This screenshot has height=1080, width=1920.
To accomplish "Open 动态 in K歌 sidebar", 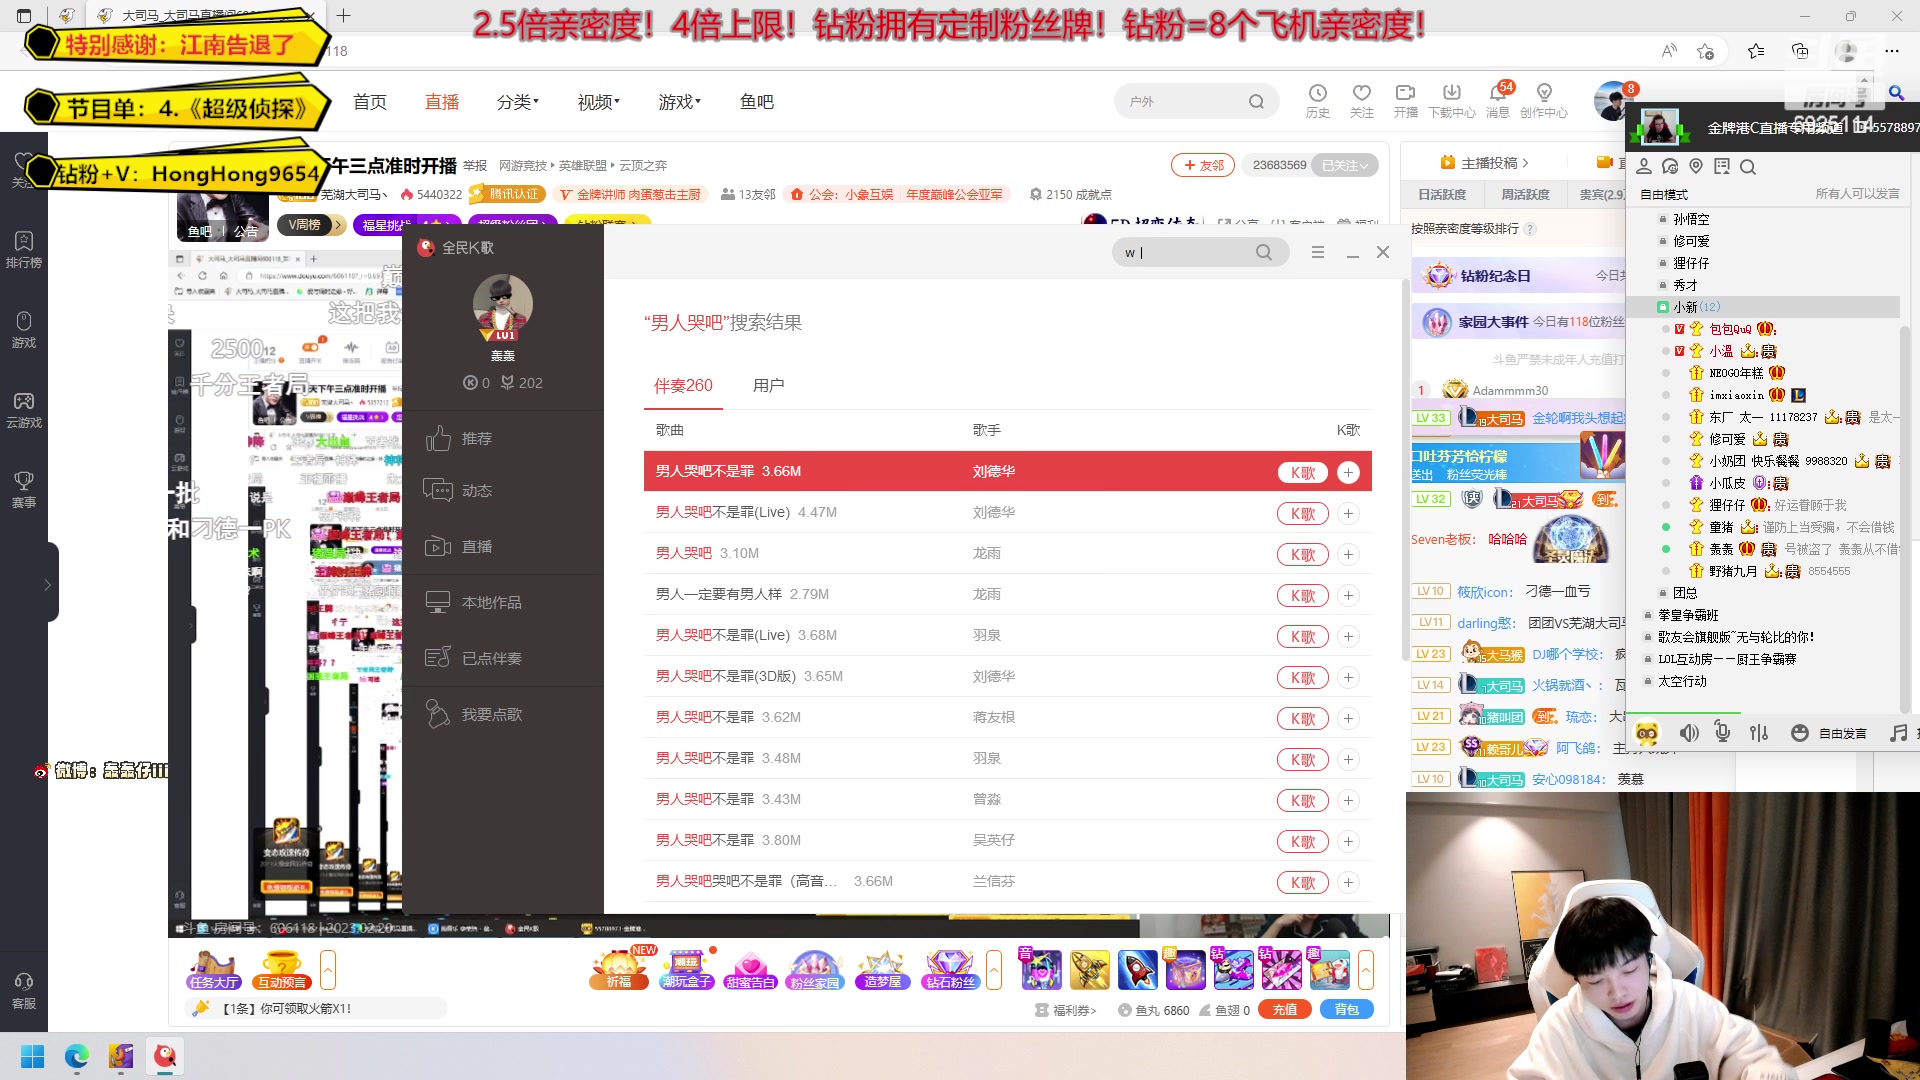I will coord(458,491).
